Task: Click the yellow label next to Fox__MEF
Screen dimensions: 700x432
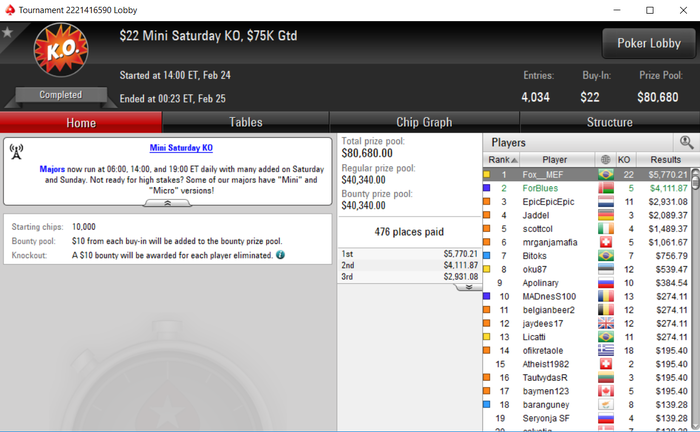Action: (x=487, y=174)
